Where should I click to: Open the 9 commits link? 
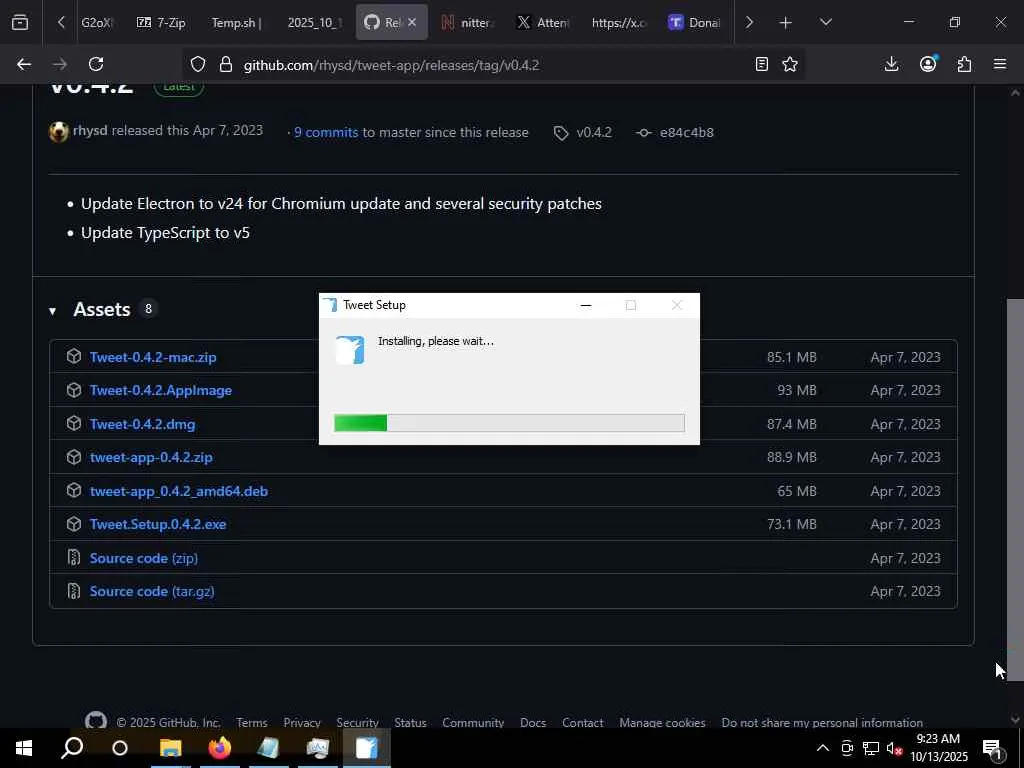point(326,132)
